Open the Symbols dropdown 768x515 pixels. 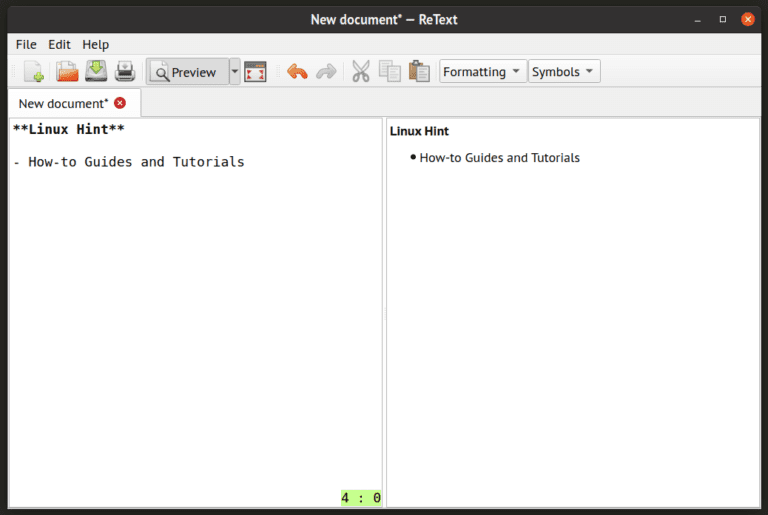pyautogui.click(x=564, y=72)
